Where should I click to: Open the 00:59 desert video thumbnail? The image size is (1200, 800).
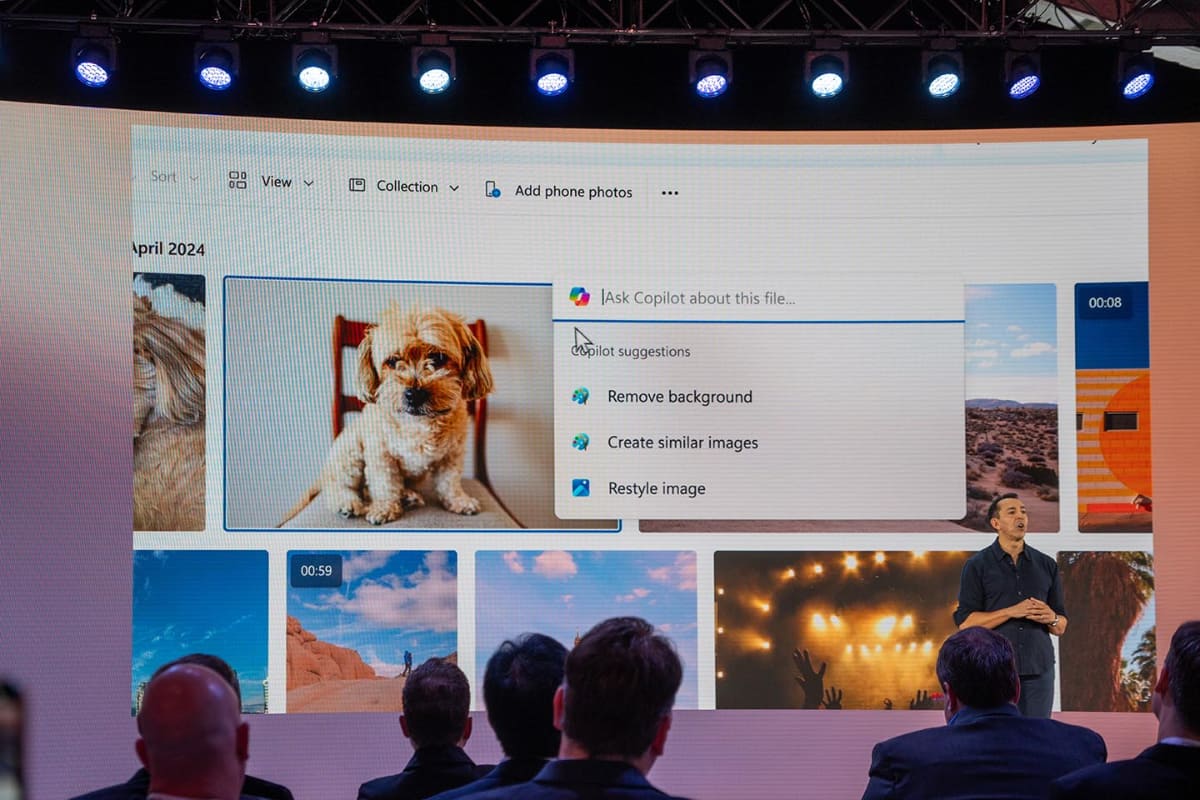pyautogui.click(x=372, y=630)
